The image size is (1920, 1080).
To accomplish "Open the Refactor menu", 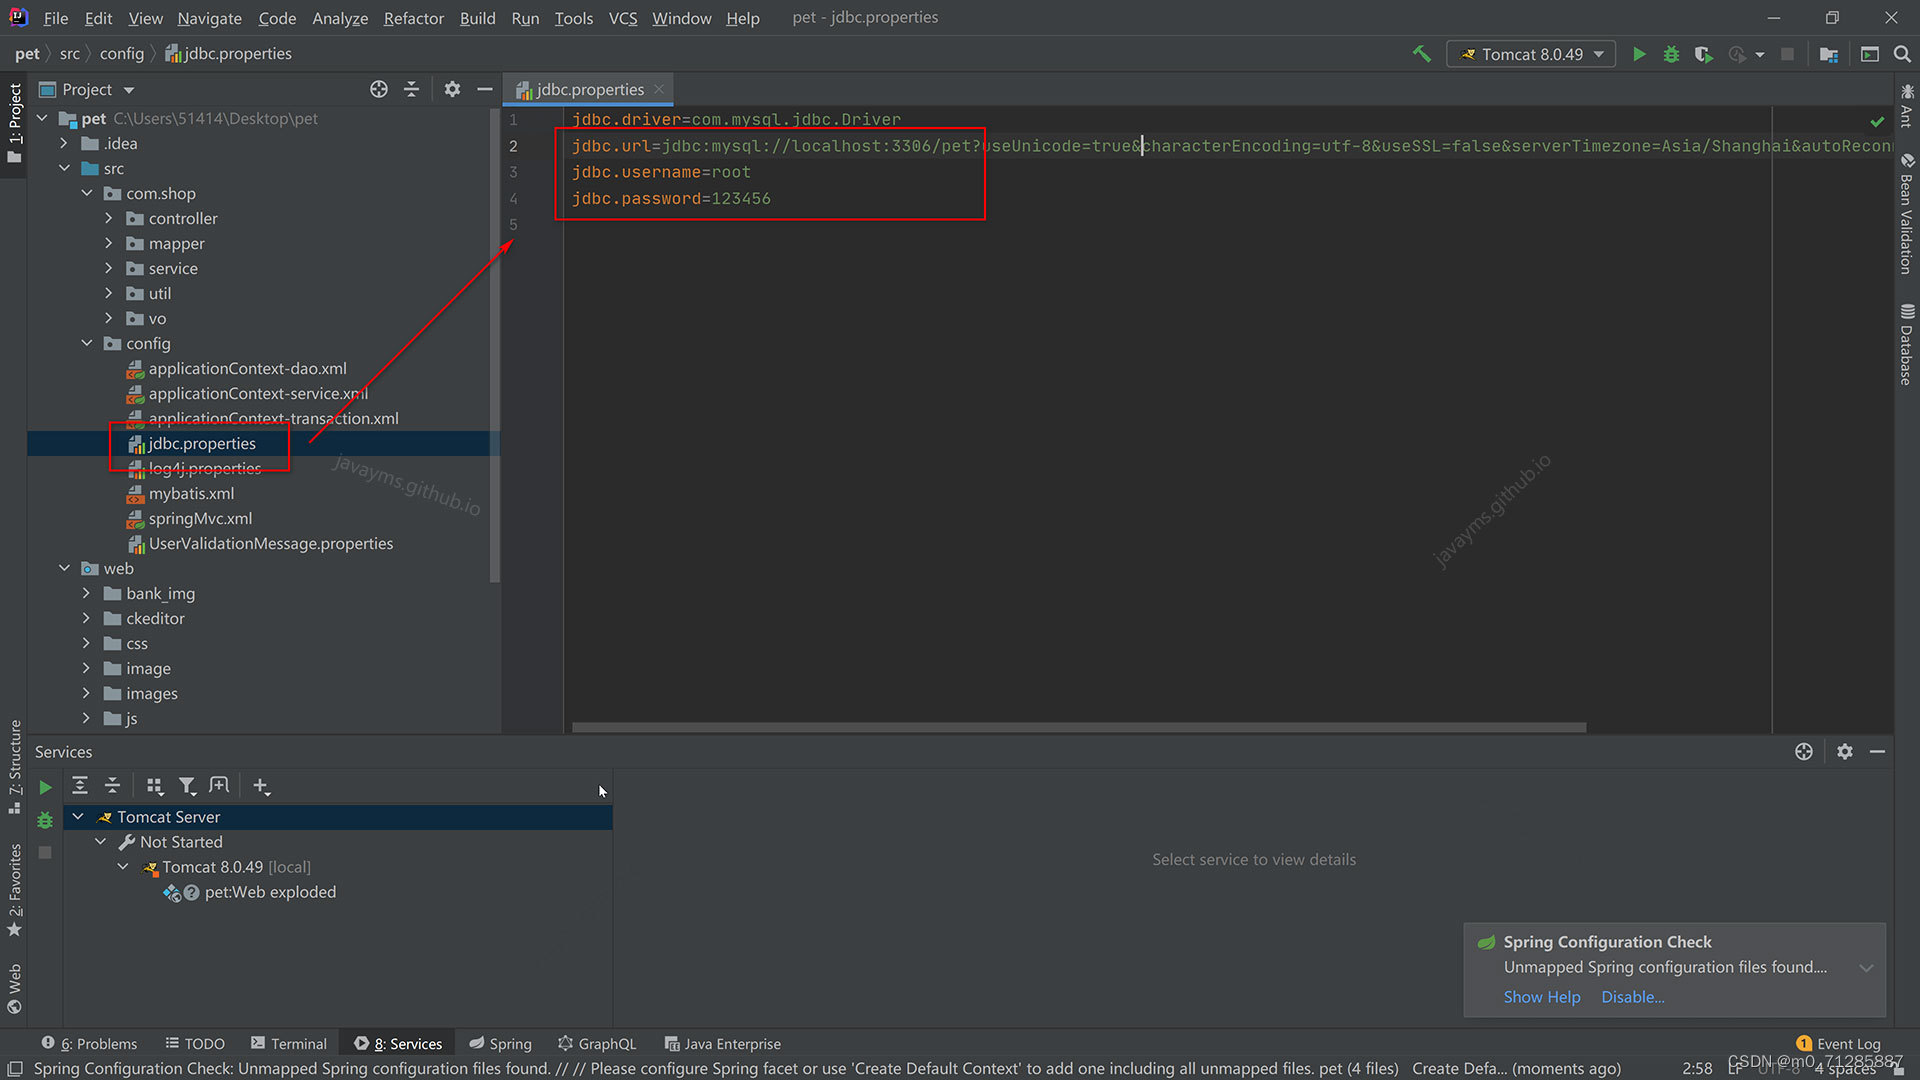I will (x=413, y=18).
